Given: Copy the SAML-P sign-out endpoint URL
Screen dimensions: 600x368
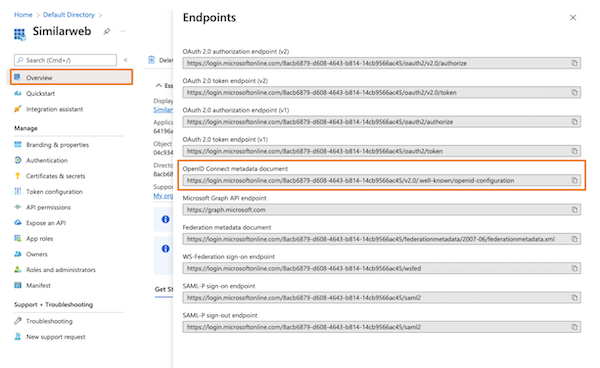Looking at the screenshot, I should [x=574, y=327].
